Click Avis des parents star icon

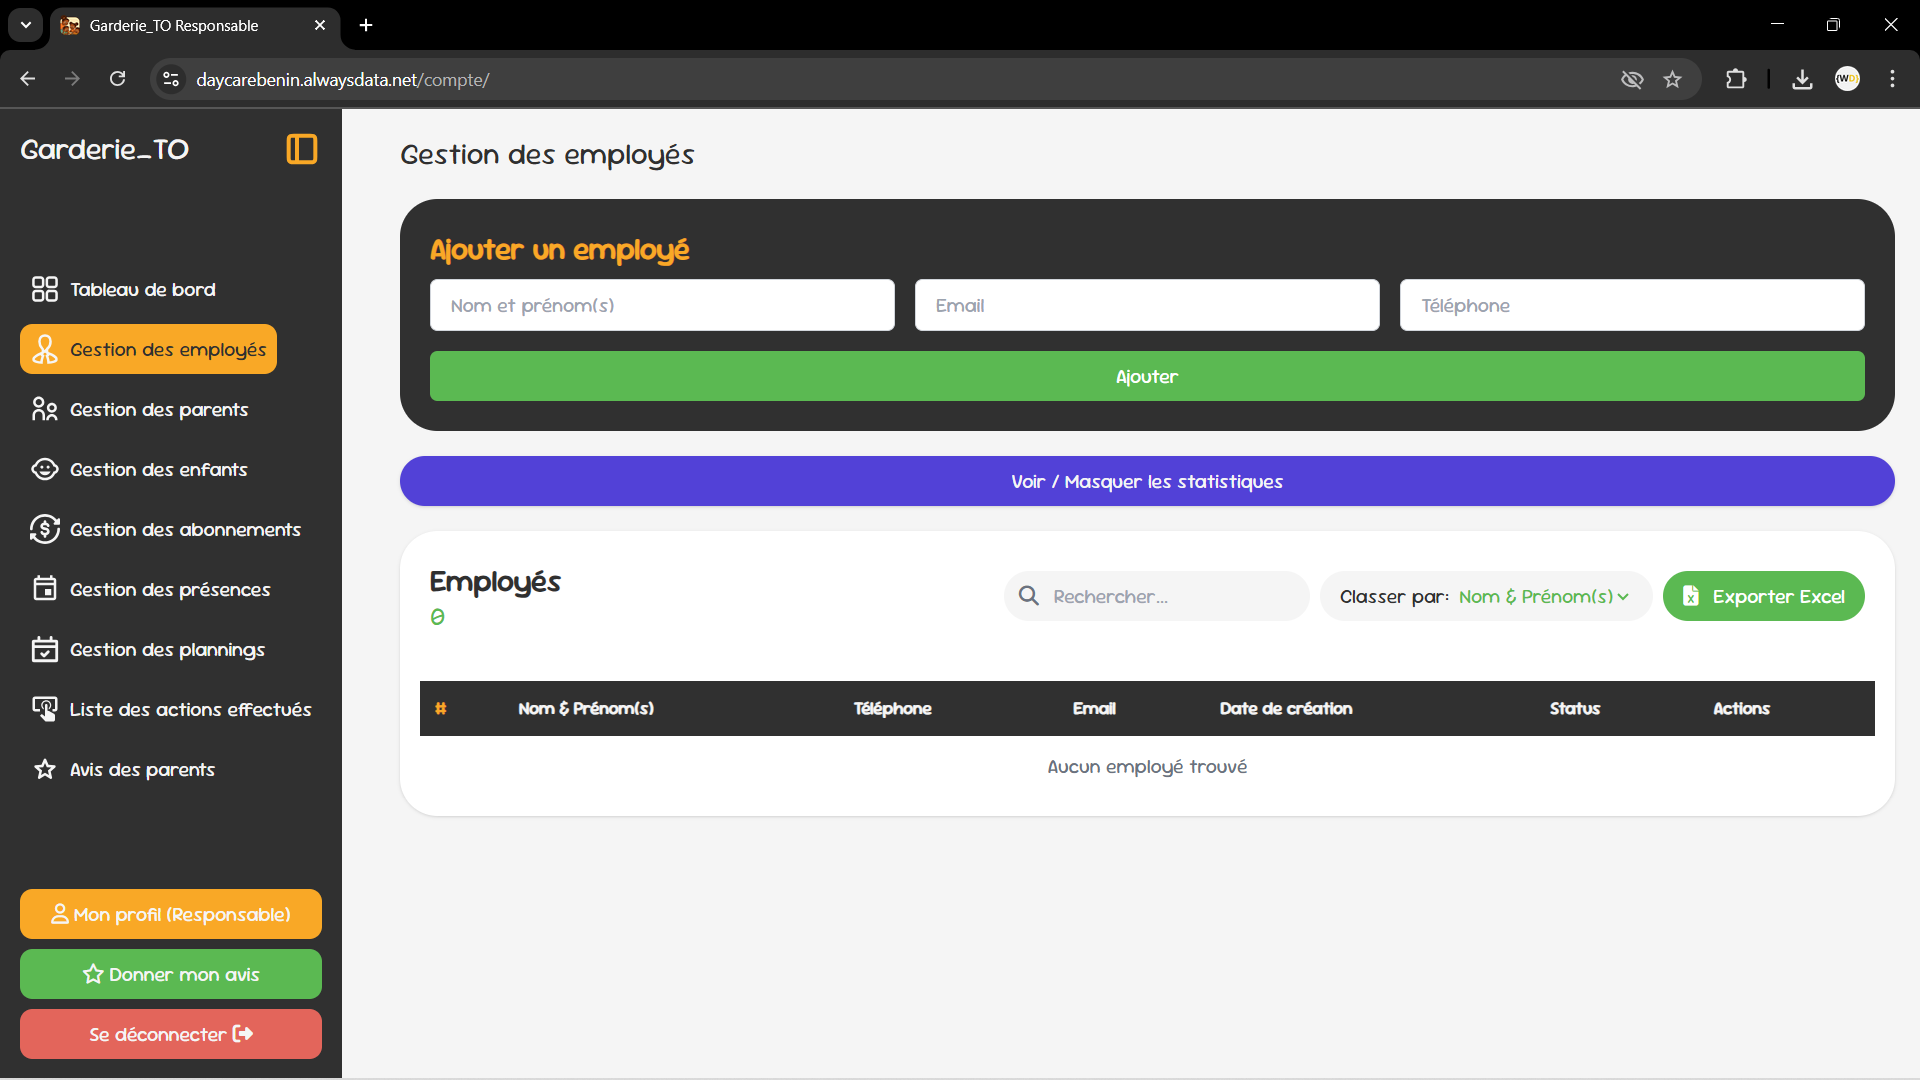[44, 769]
